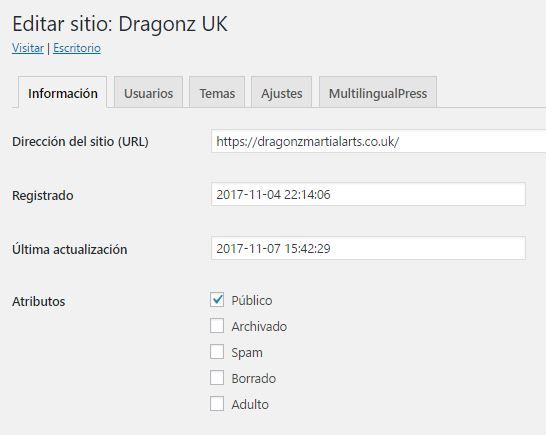
Task: Click the Borrado label text
Action: pos(254,378)
